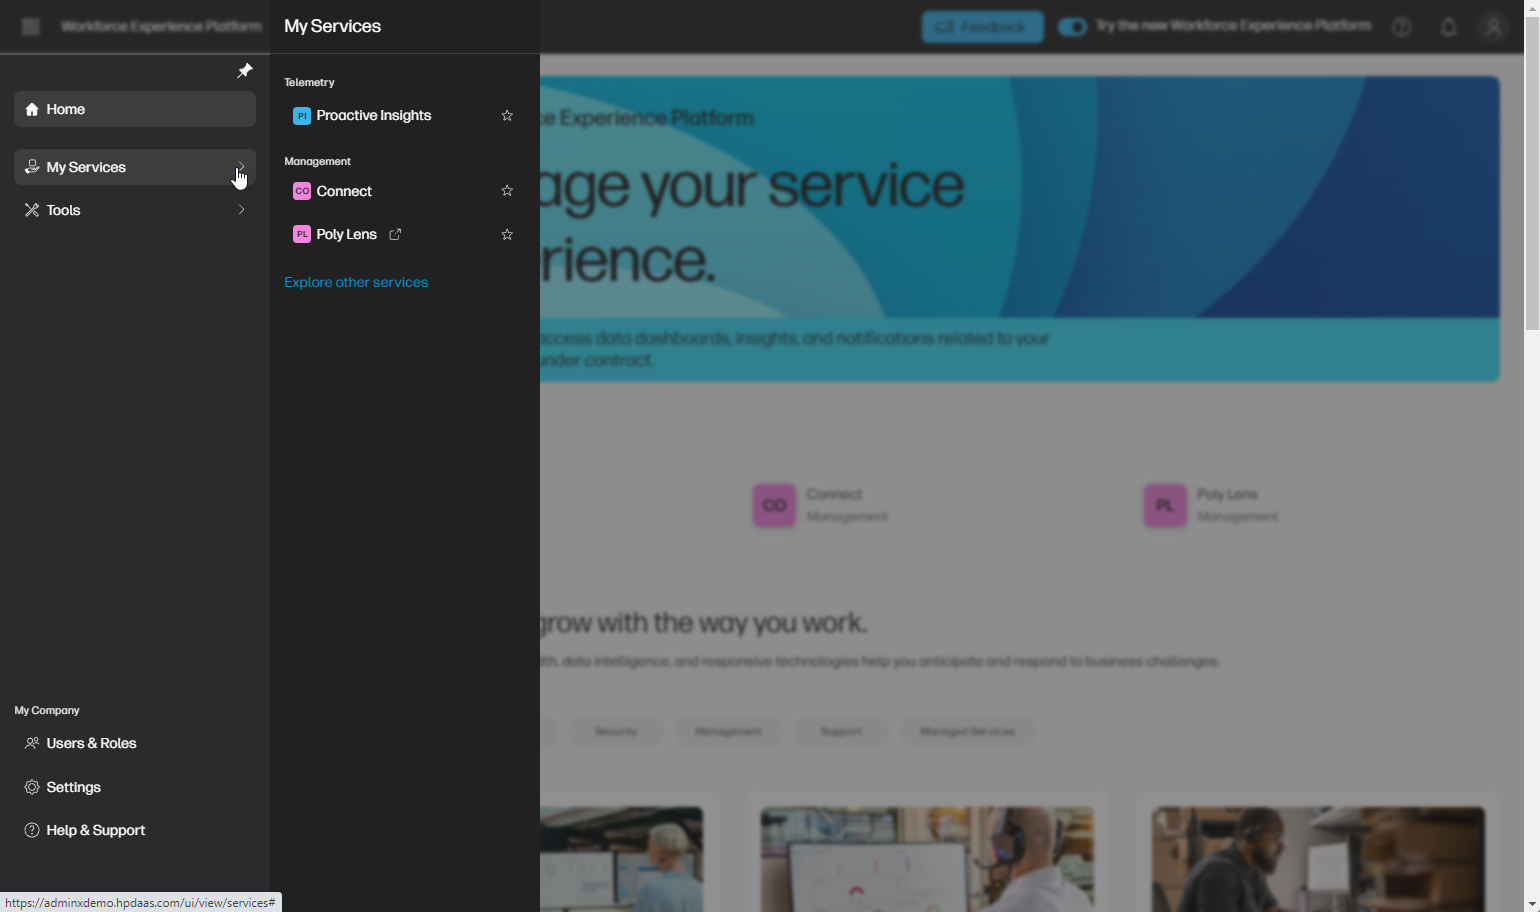Click the hamburger grid icon top left
Image resolution: width=1540 pixels, height=912 pixels.
(x=30, y=26)
